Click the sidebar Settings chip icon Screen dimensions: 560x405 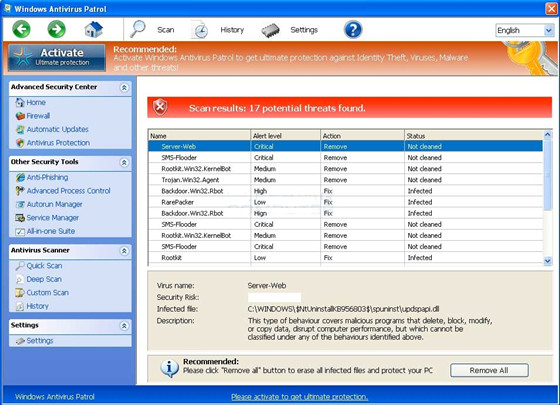[x=20, y=341]
